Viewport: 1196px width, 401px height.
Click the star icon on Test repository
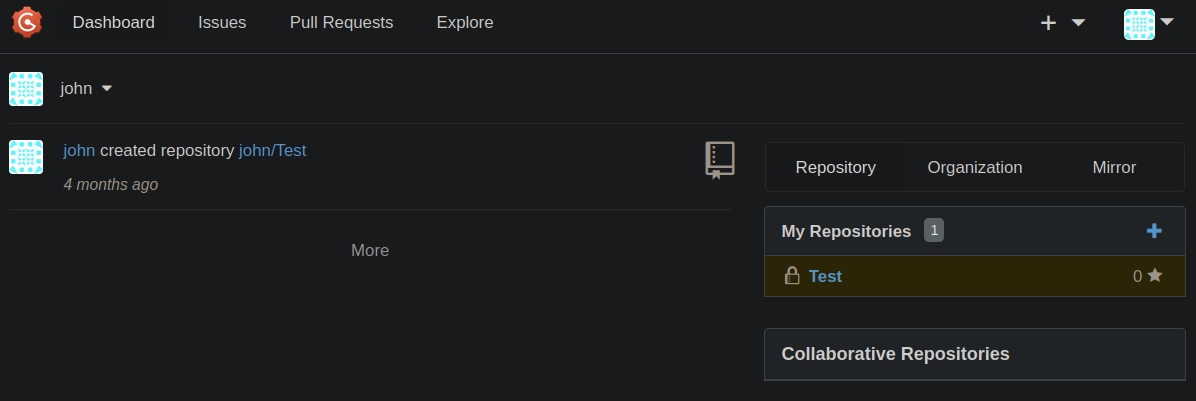point(1155,275)
